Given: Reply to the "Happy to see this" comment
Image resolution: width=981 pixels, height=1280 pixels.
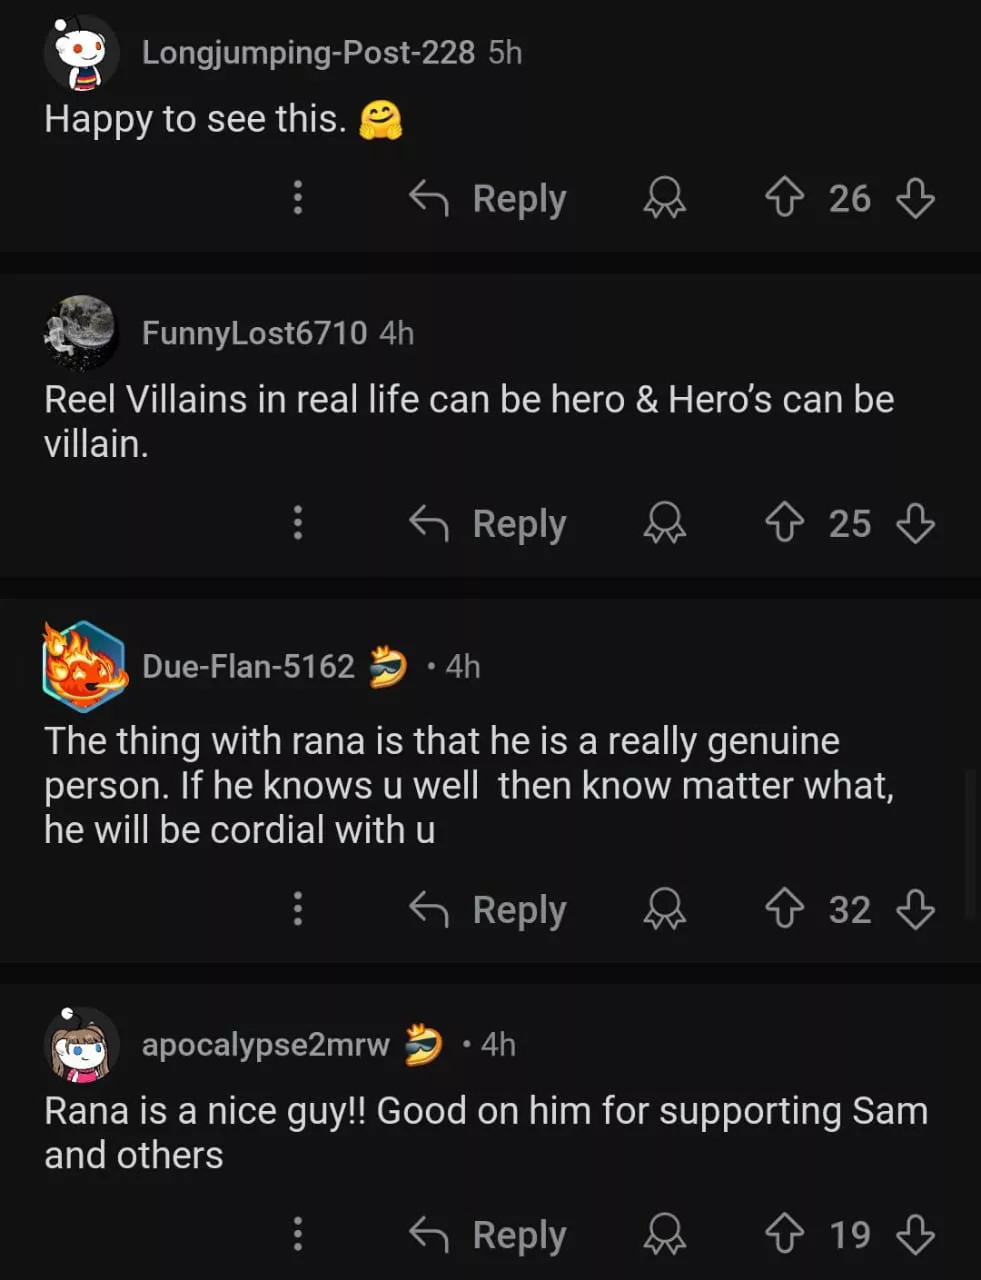Looking at the screenshot, I should pos(489,198).
